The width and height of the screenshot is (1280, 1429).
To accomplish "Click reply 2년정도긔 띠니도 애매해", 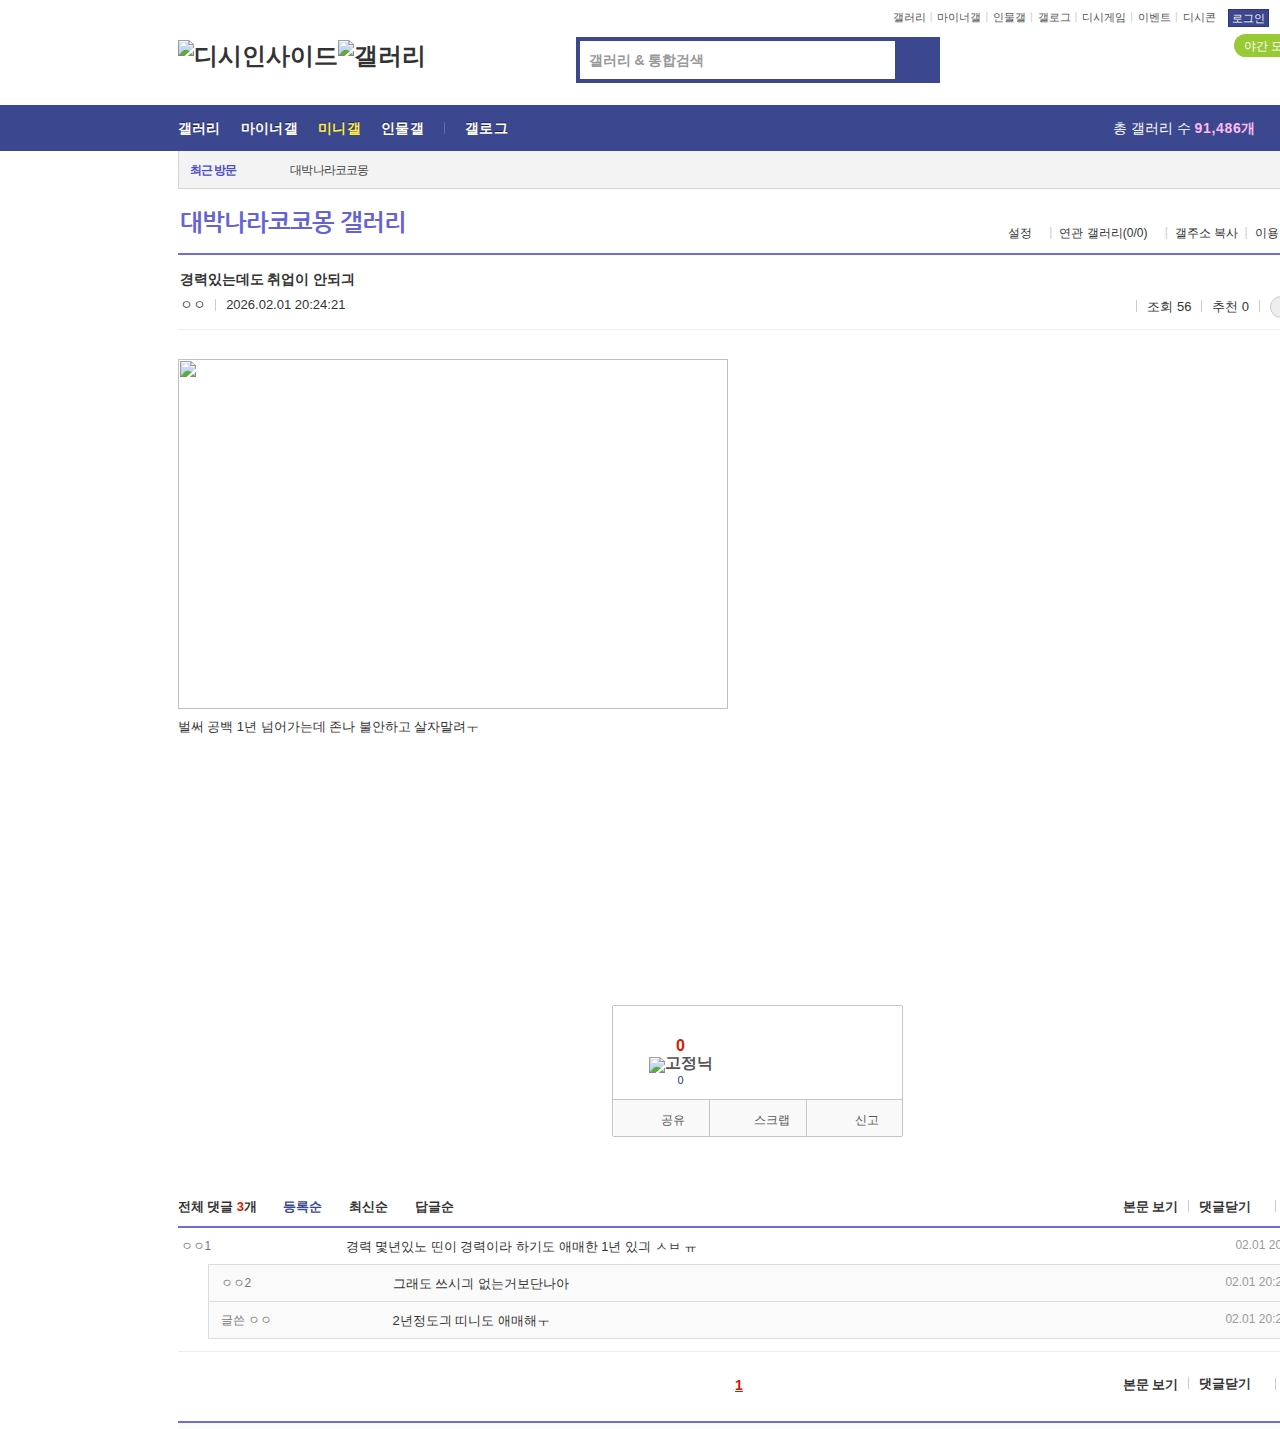I will 471,1321.
